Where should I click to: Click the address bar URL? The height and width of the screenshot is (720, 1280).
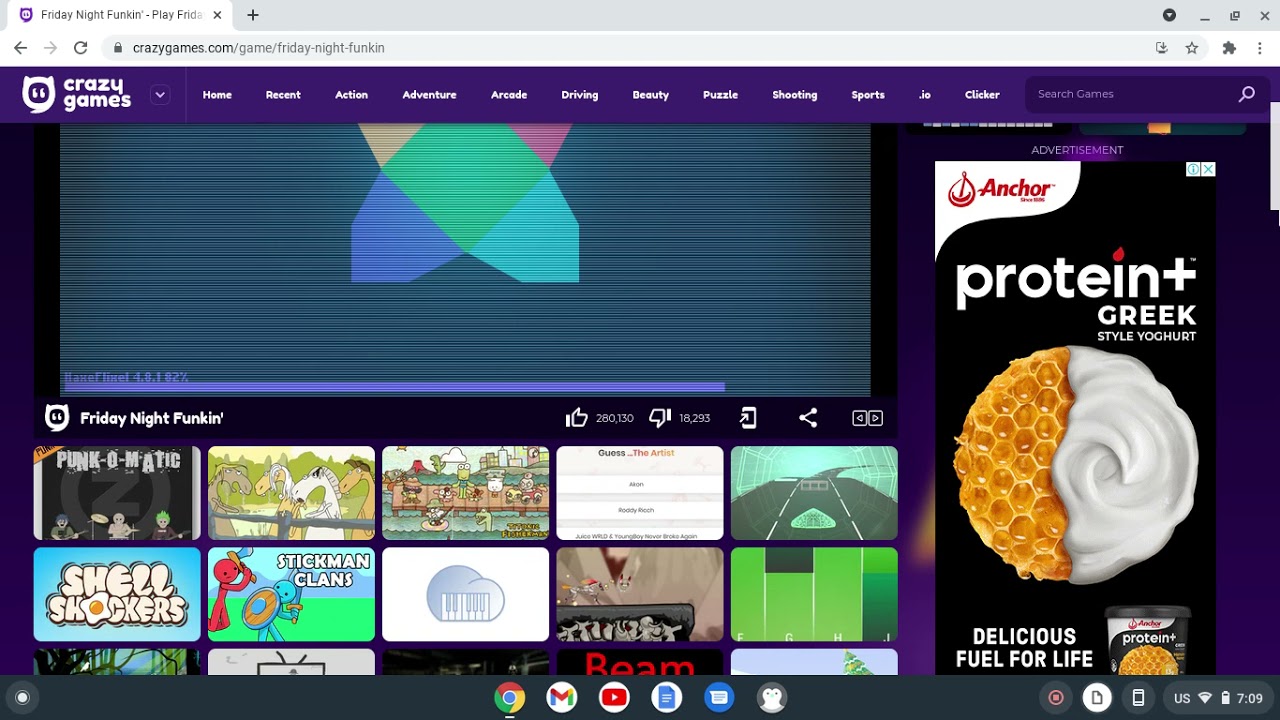click(259, 48)
